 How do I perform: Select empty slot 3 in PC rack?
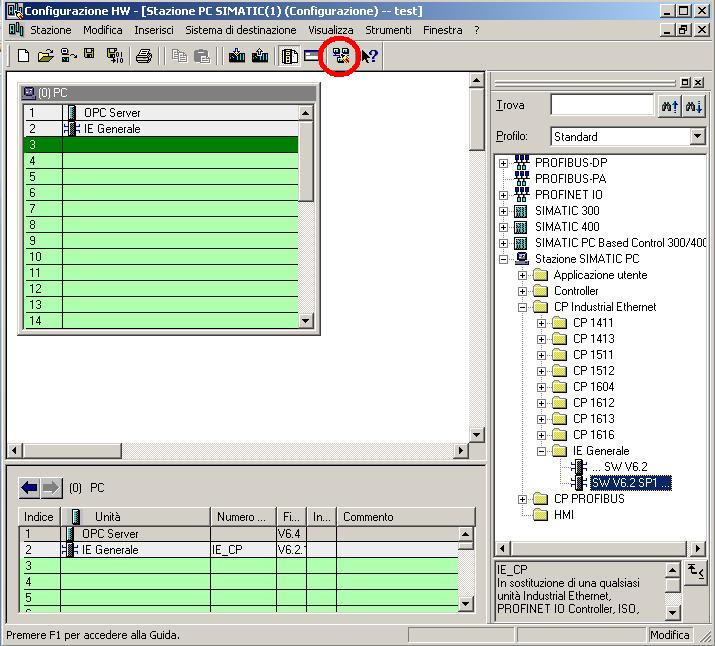click(x=161, y=145)
